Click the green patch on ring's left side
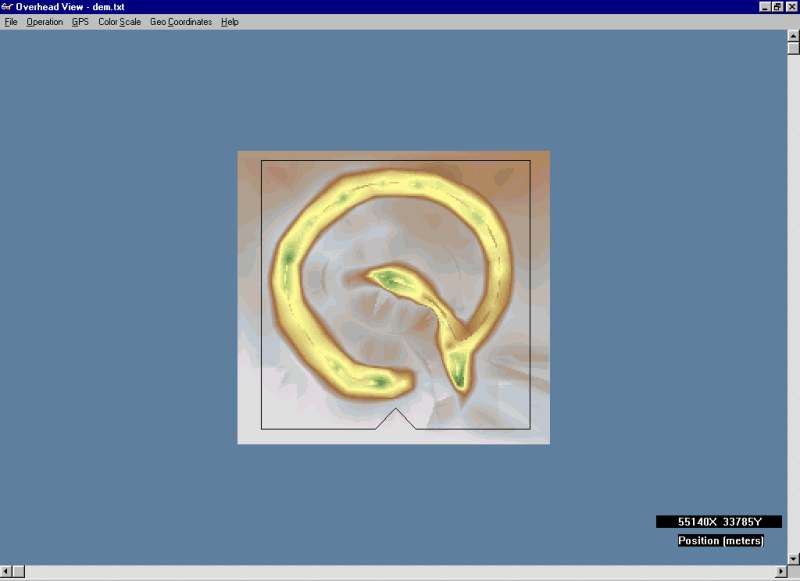 [x=288, y=260]
